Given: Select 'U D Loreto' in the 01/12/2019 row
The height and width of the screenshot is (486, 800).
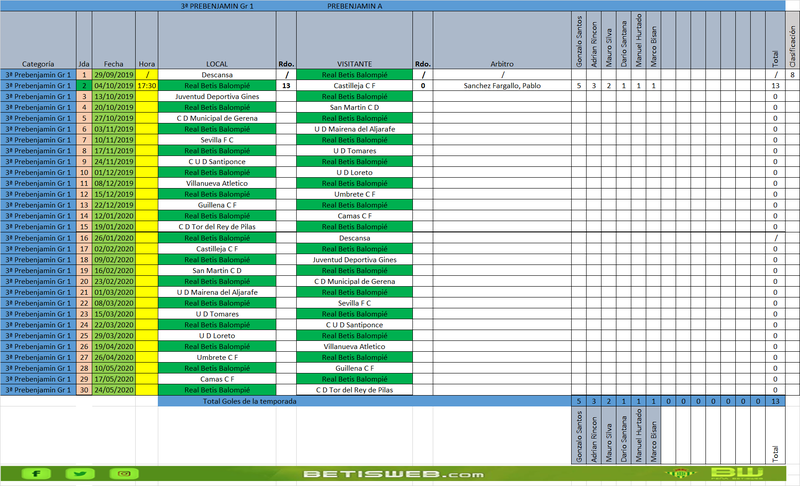Looking at the screenshot, I should pos(355,172).
